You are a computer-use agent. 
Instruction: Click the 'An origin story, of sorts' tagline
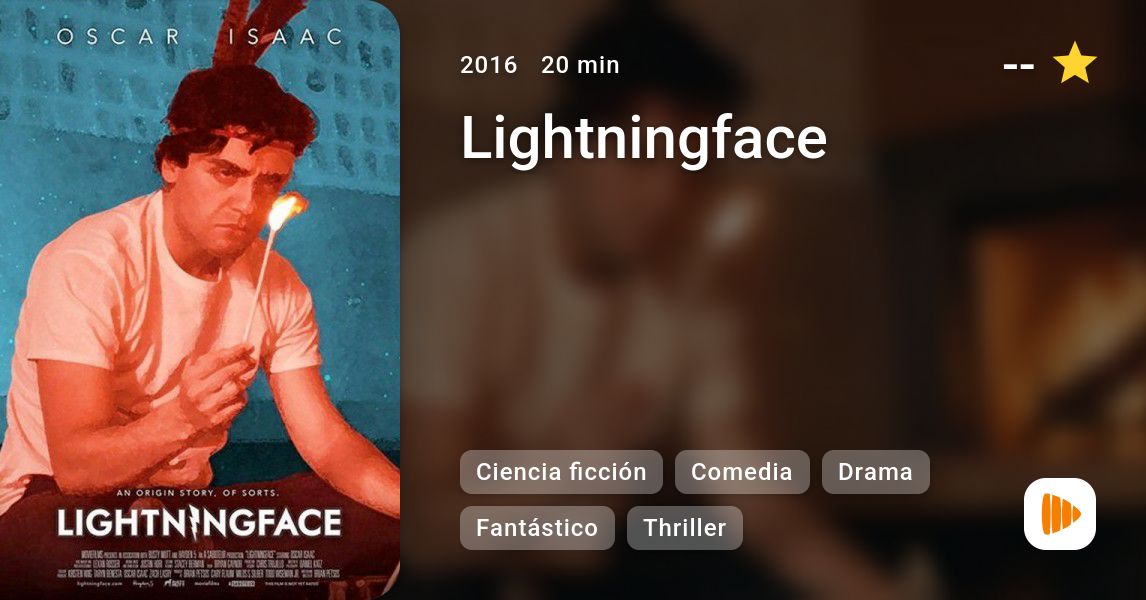point(198,493)
